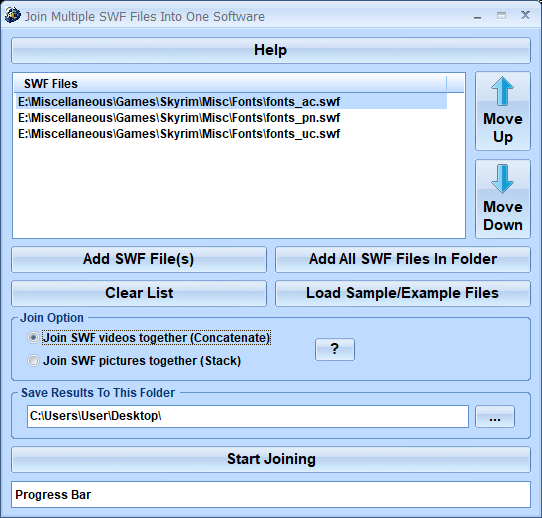Click the save folder path field
This screenshot has height=518, width=542.
point(248,416)
